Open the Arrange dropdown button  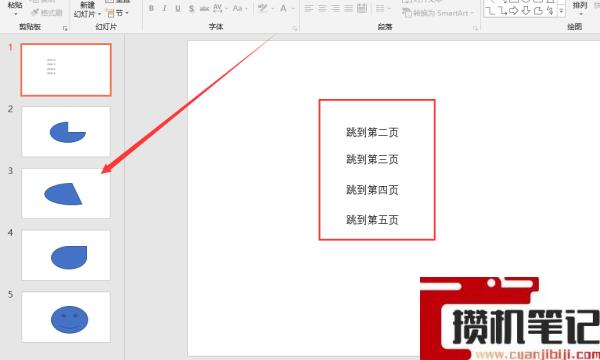tap(580, 8)
